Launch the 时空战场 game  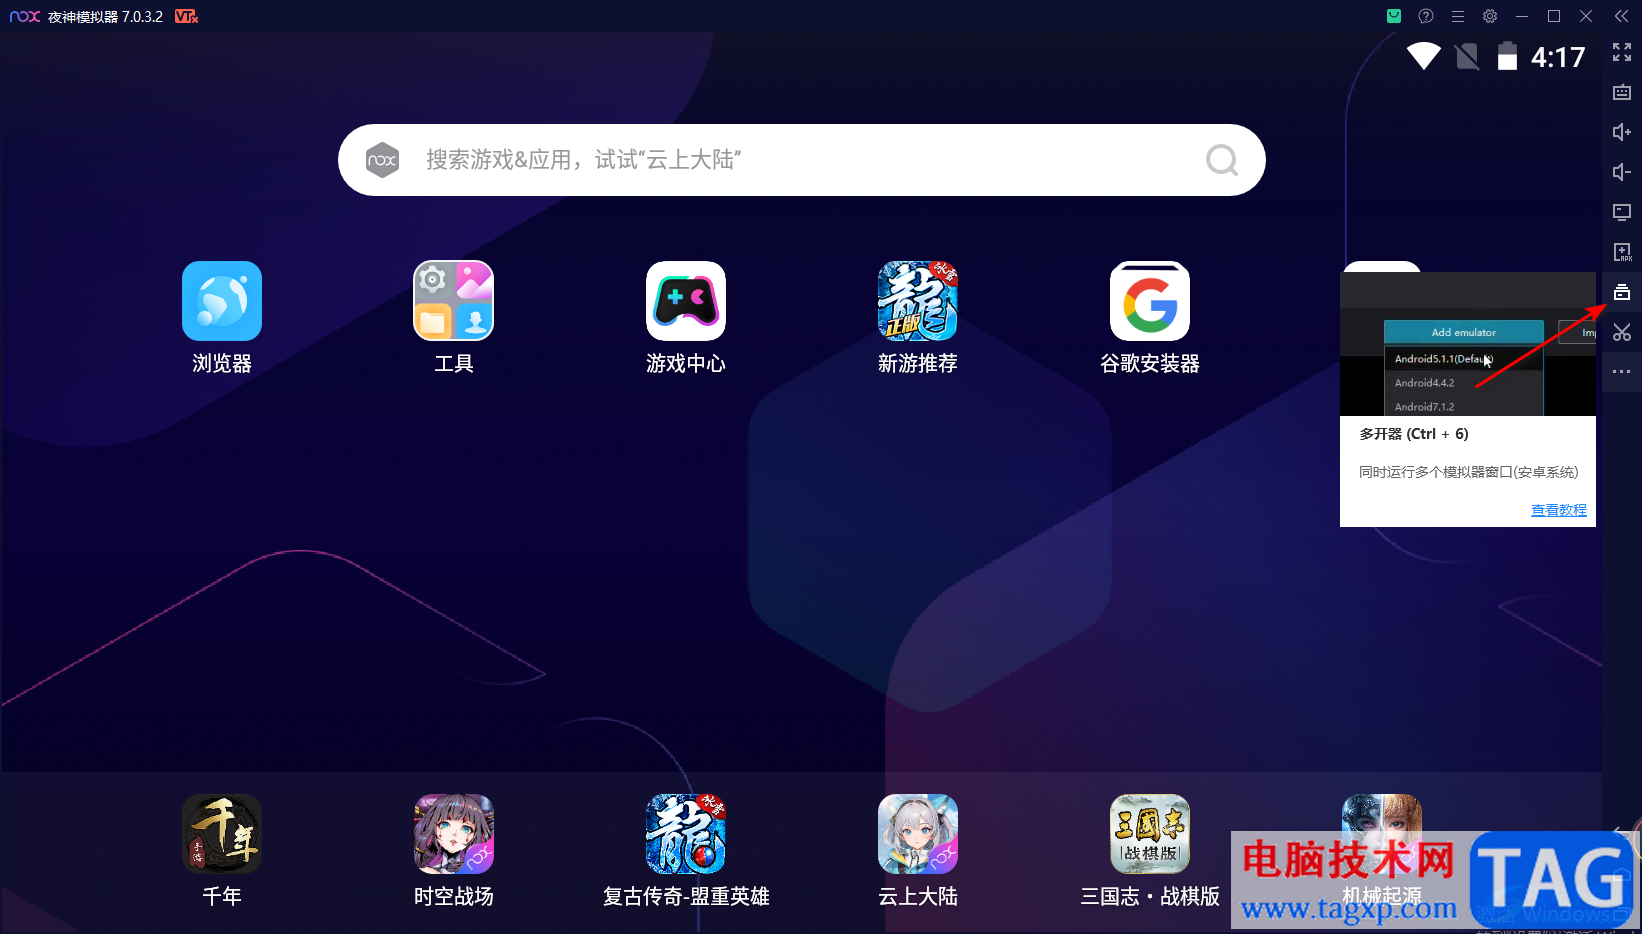pyautogui.click(x=454, y=834)
